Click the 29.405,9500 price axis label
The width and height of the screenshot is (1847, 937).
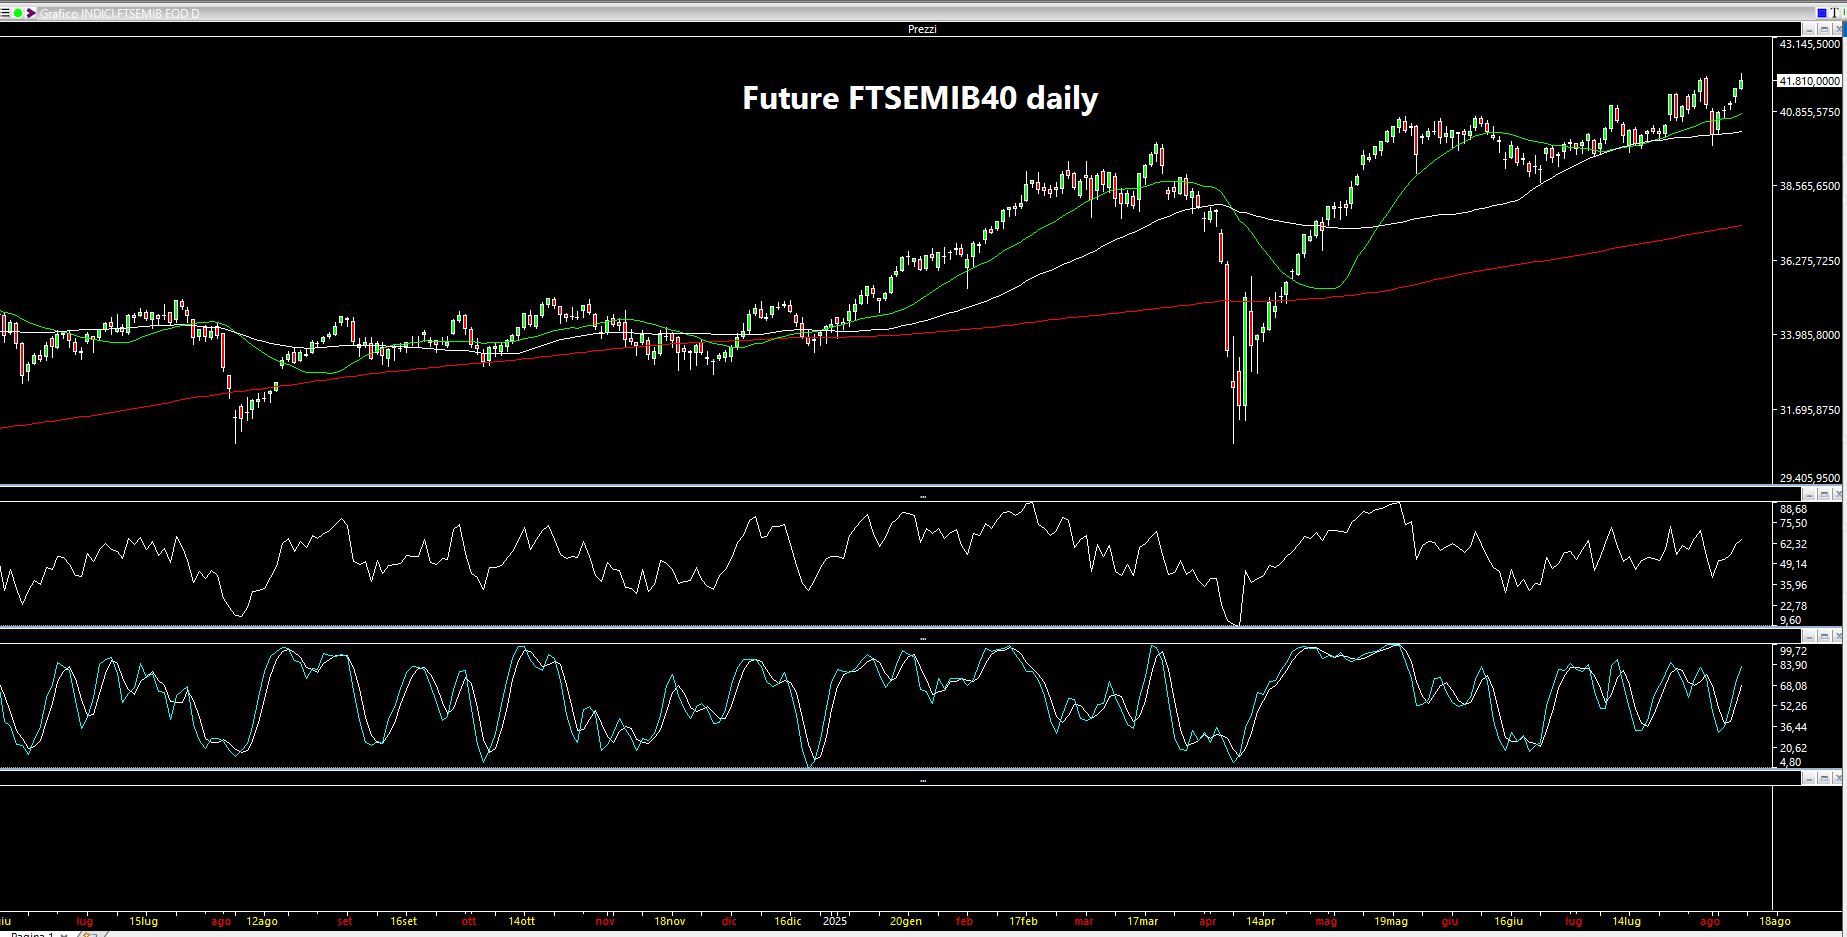[x=1809, y=479]
